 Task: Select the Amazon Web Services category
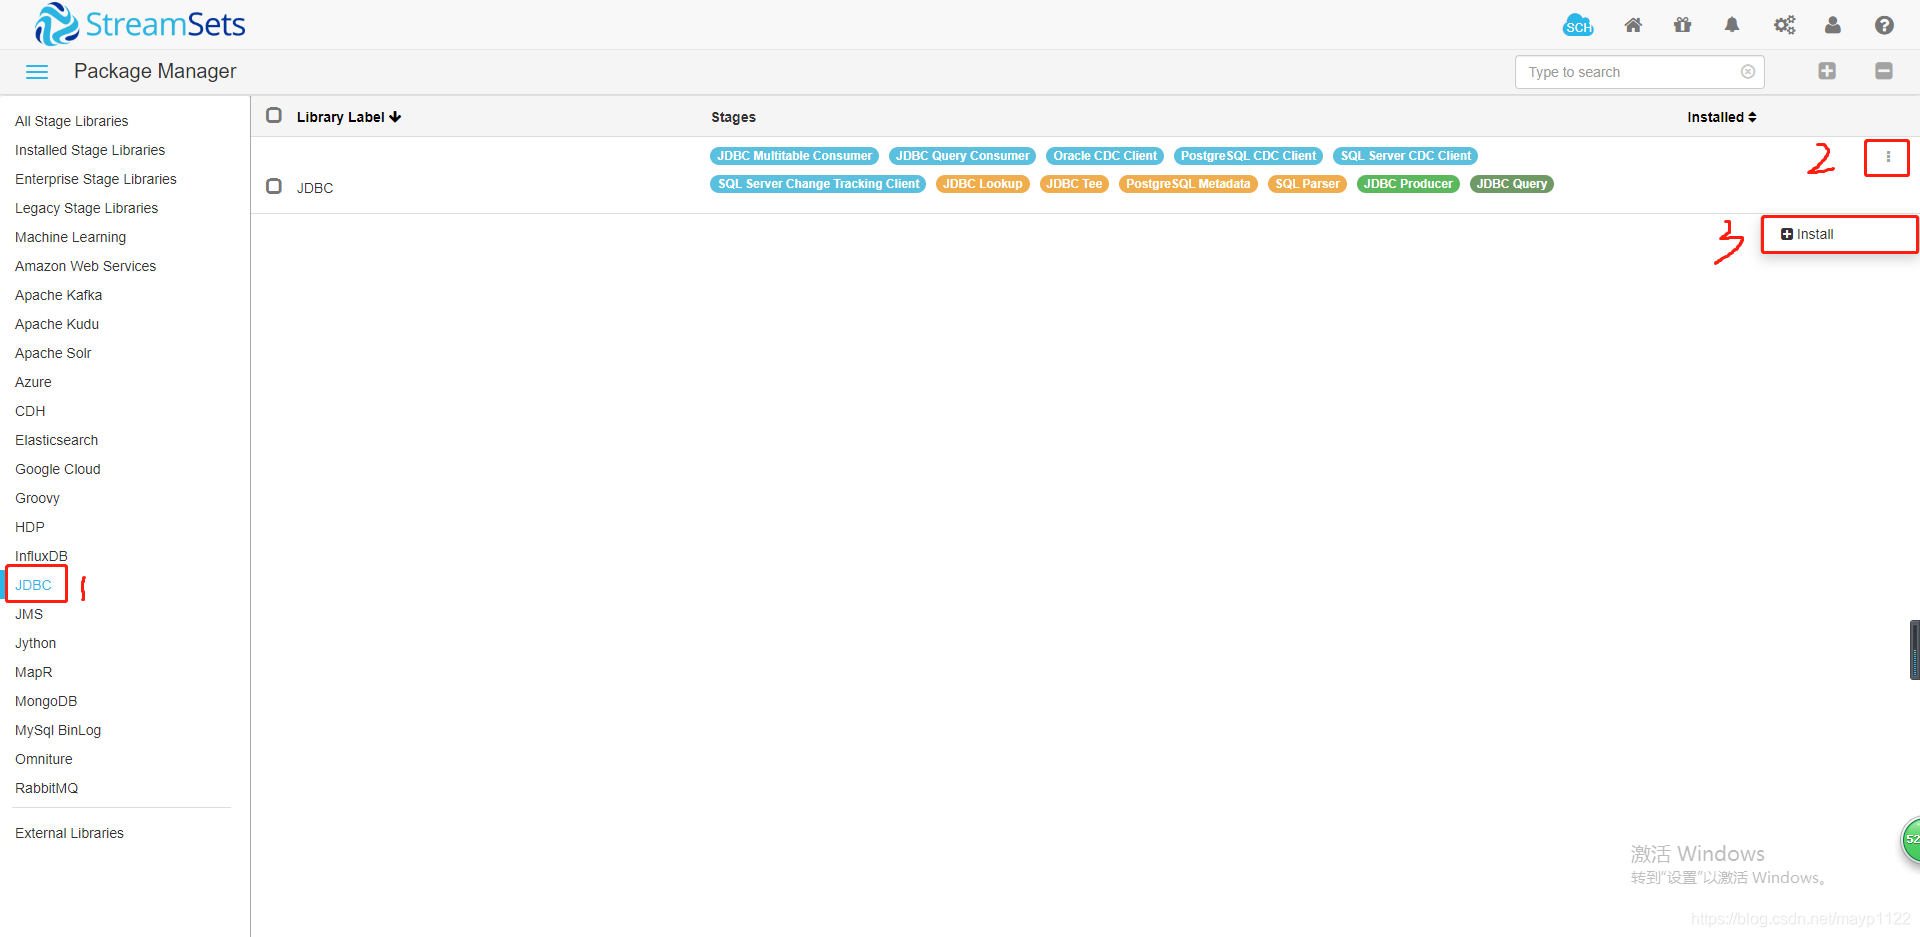(86, 266)
